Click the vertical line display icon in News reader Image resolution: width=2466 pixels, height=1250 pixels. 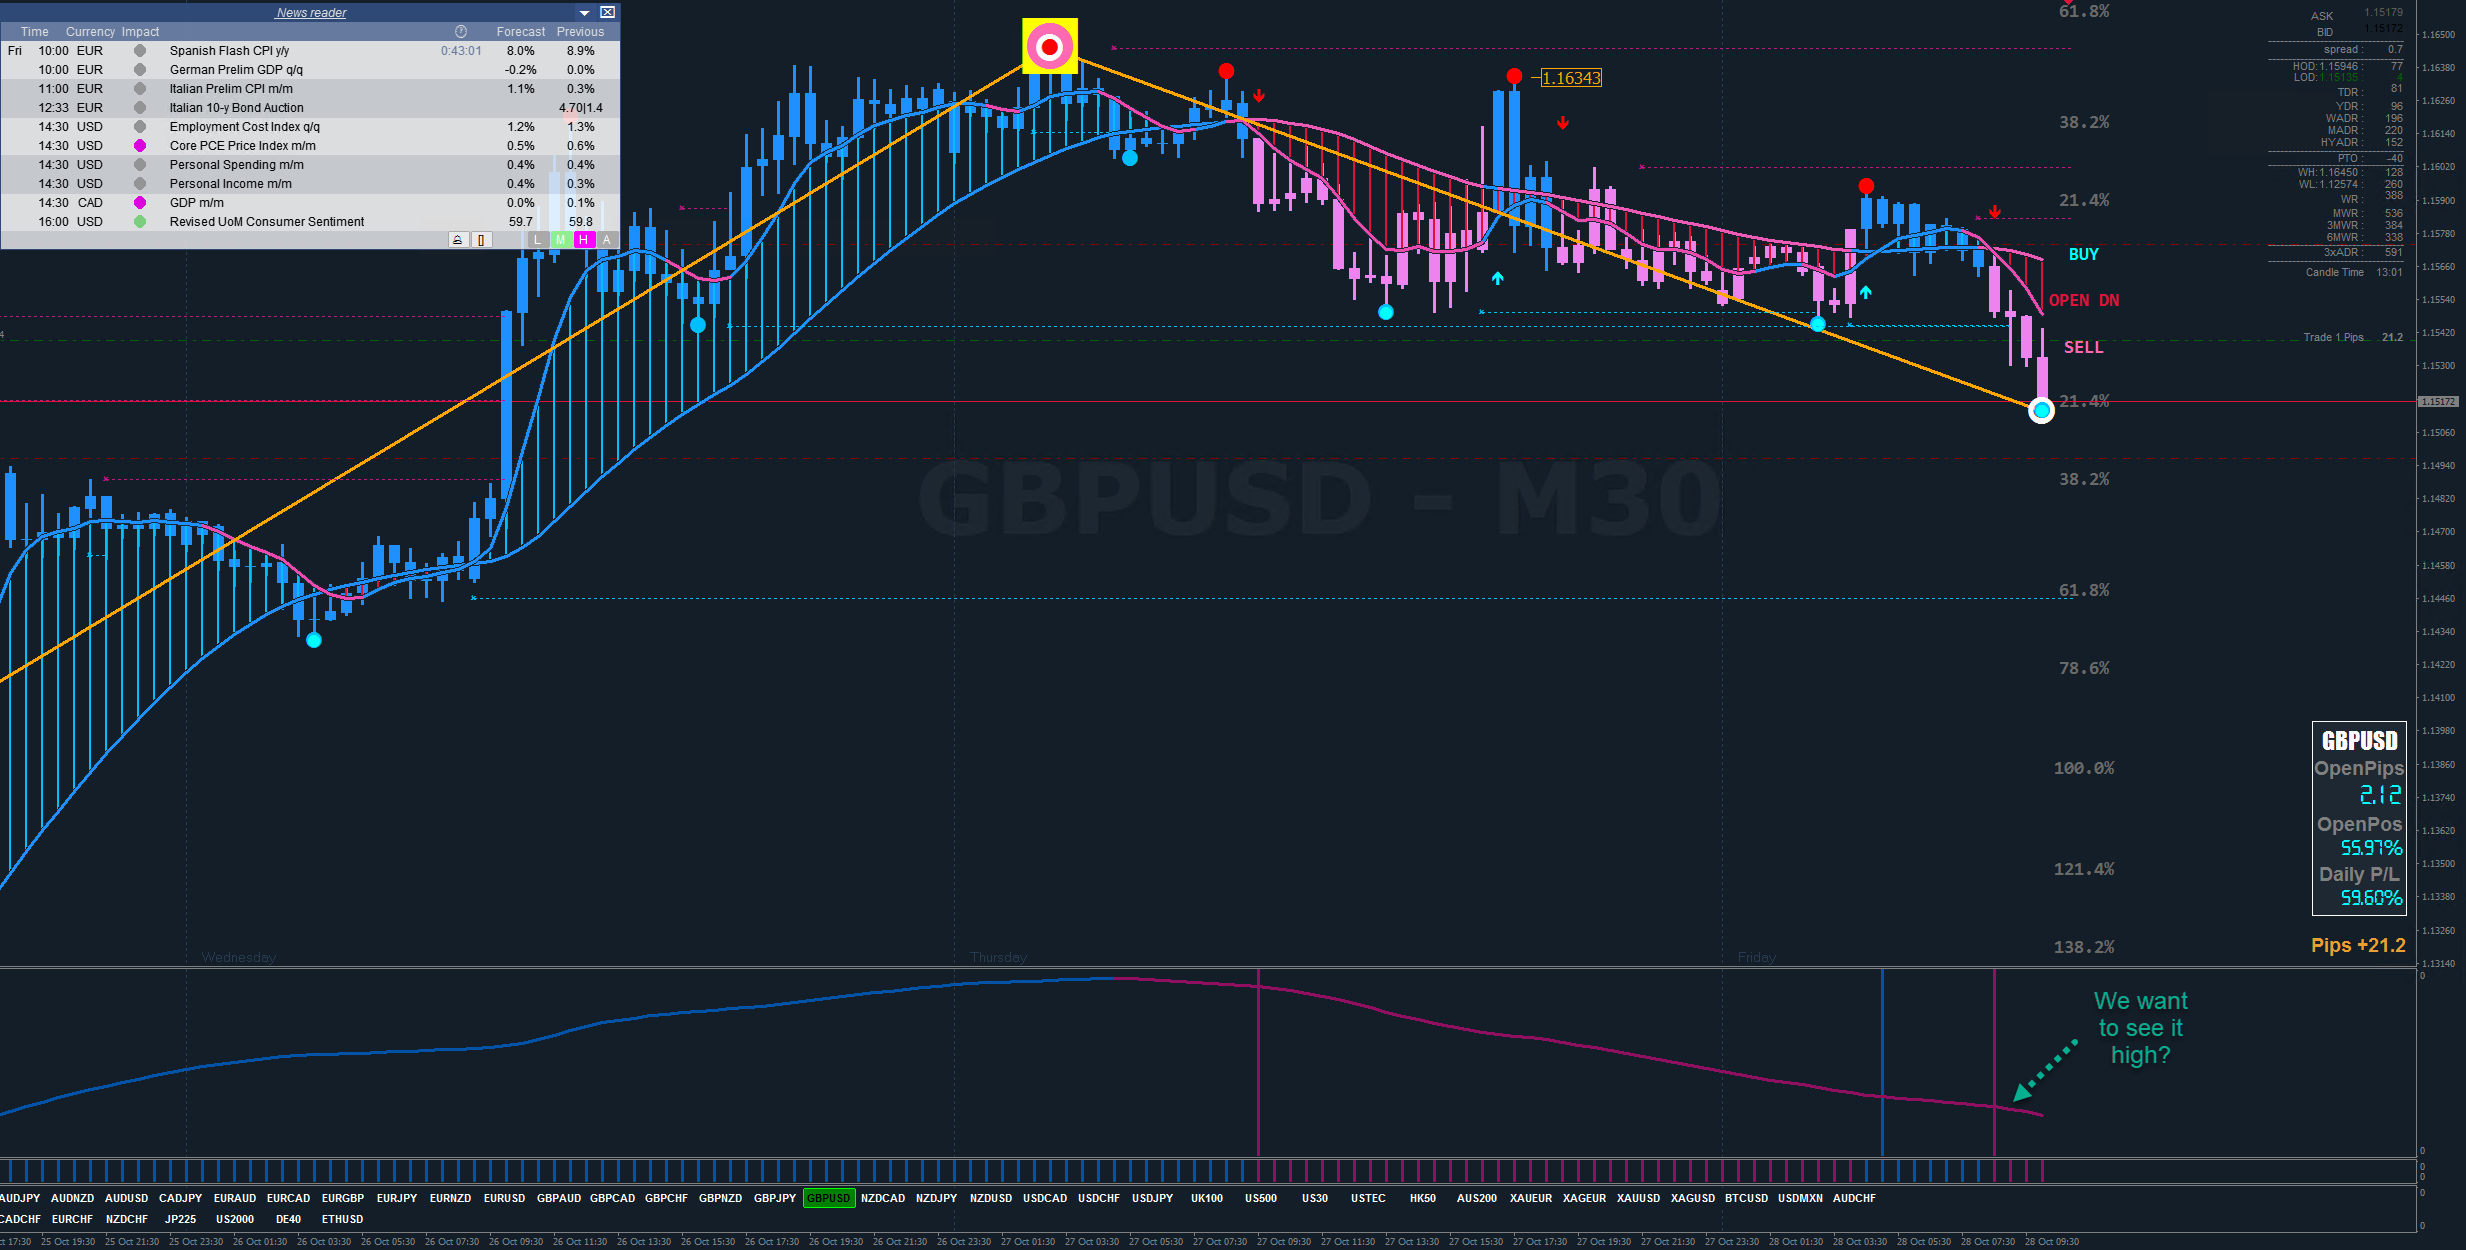coord(481,239)
